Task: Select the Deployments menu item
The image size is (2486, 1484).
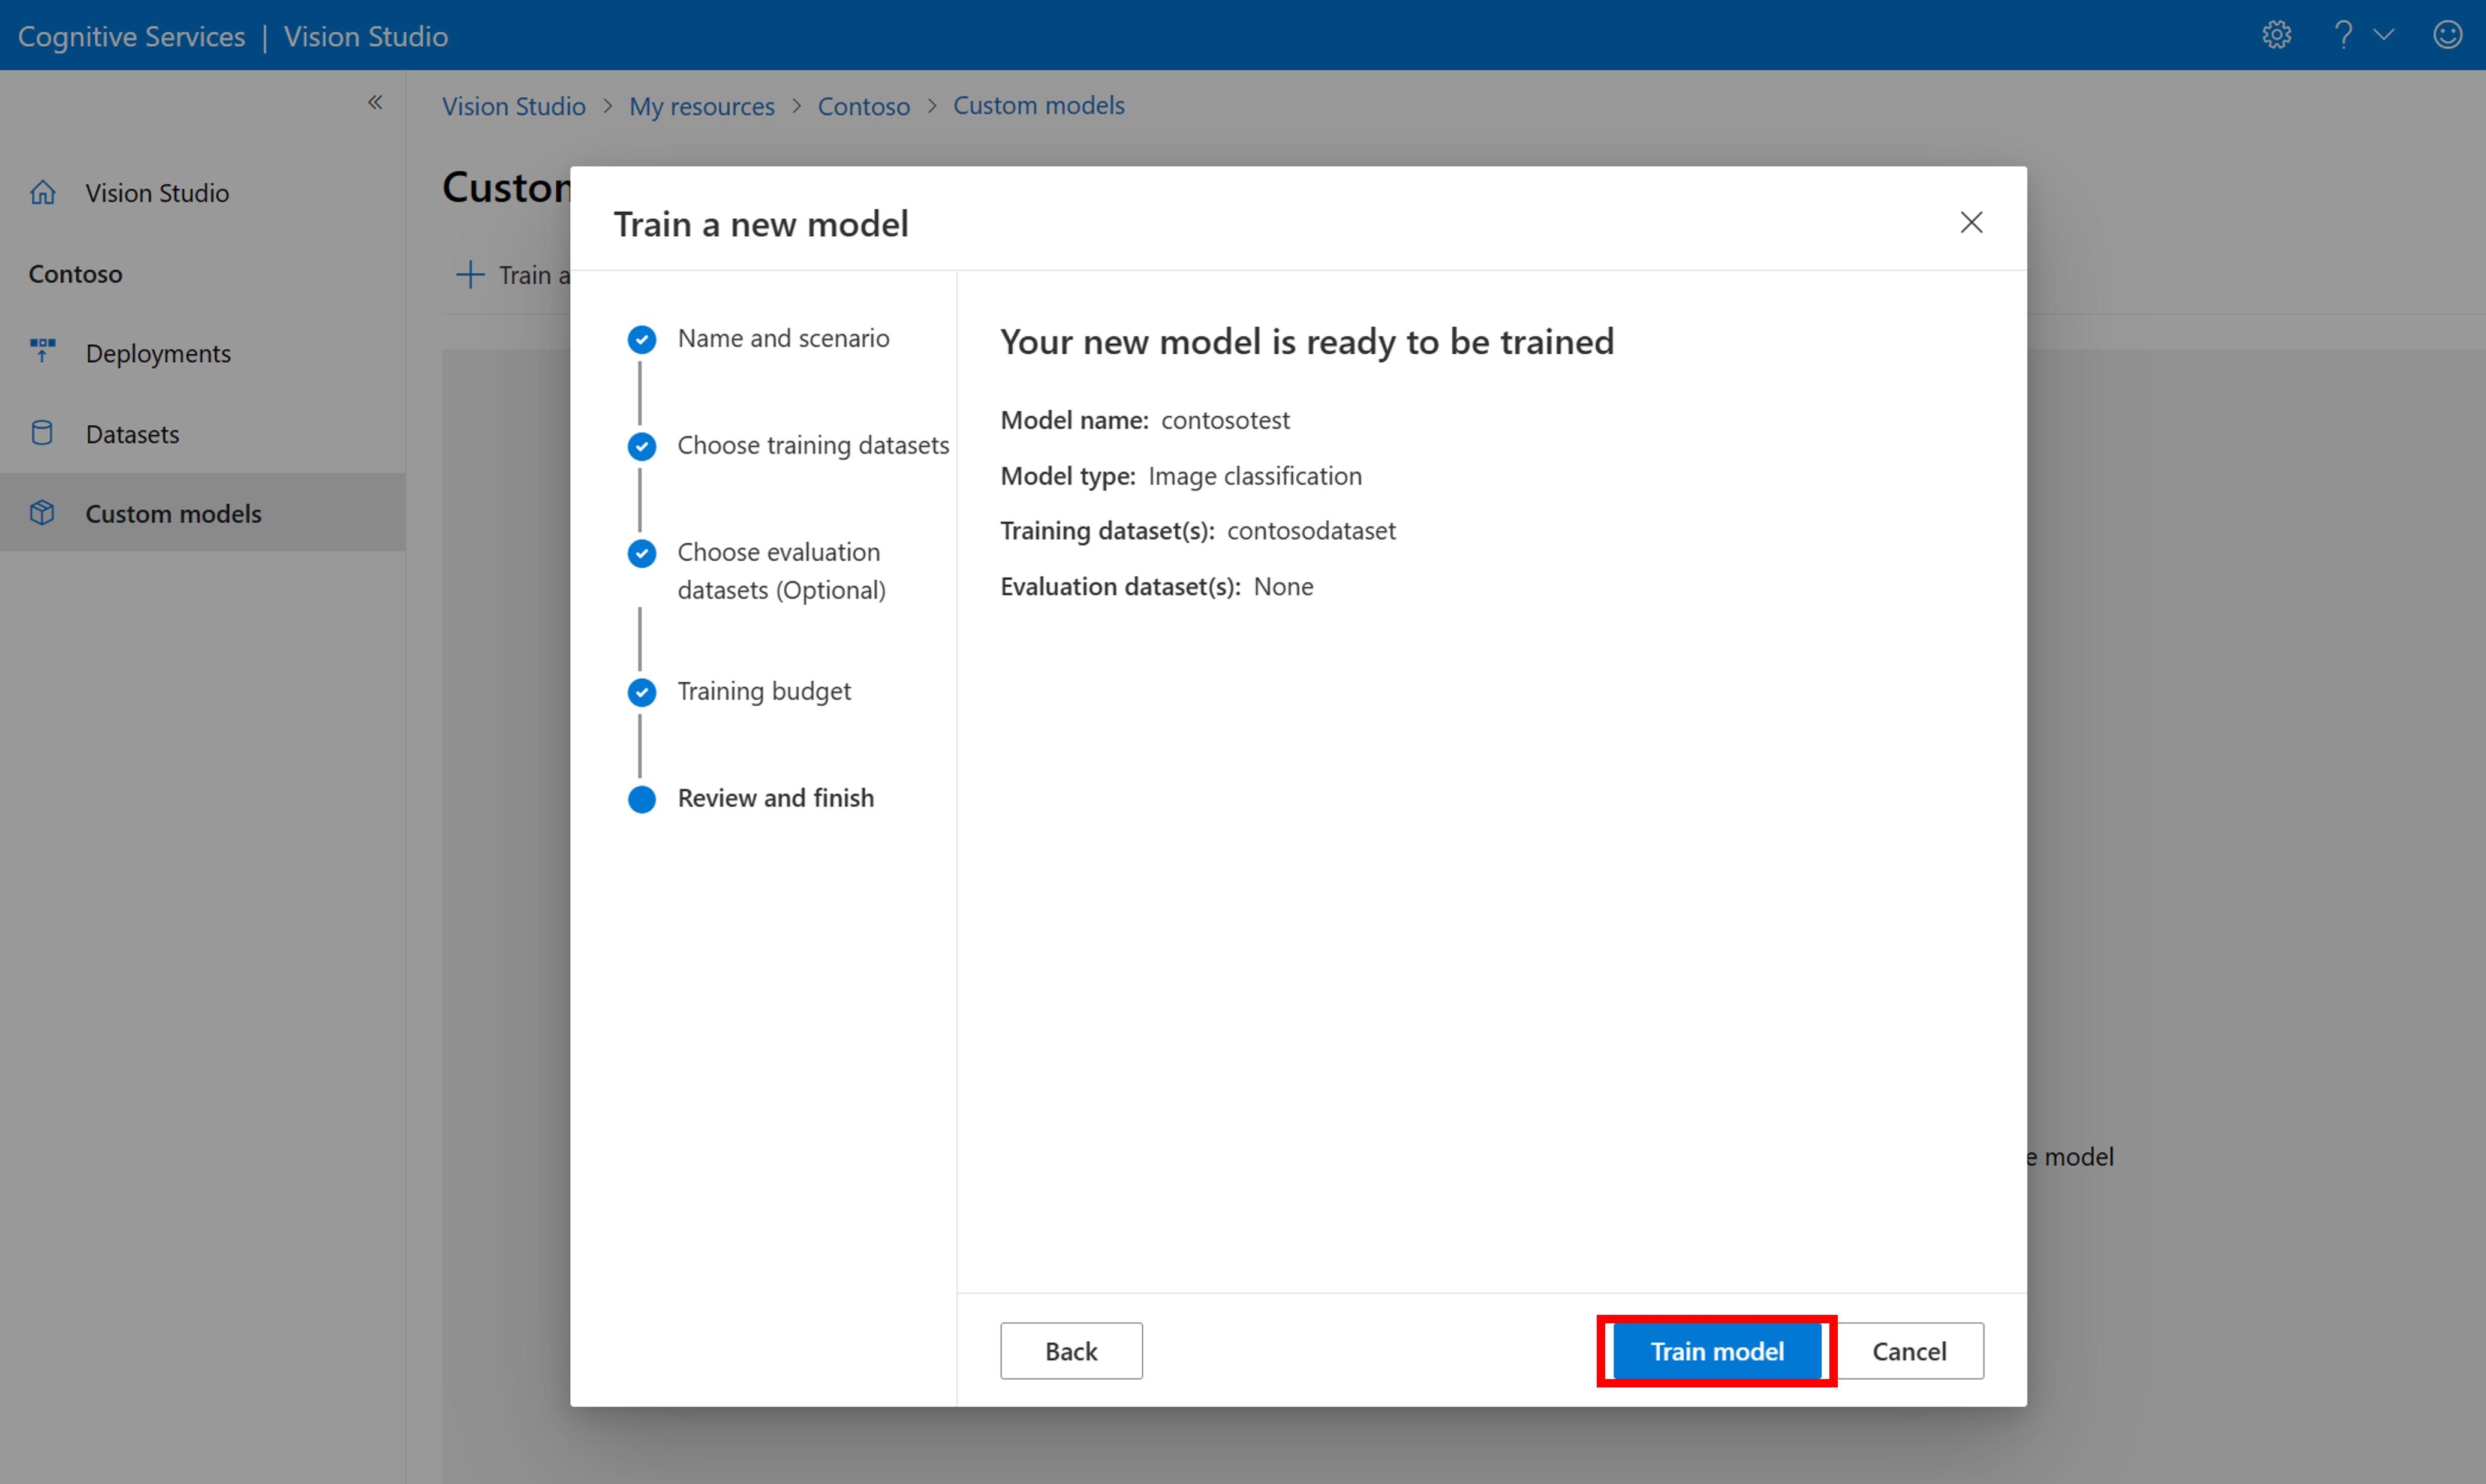Action: pos(159,351)
